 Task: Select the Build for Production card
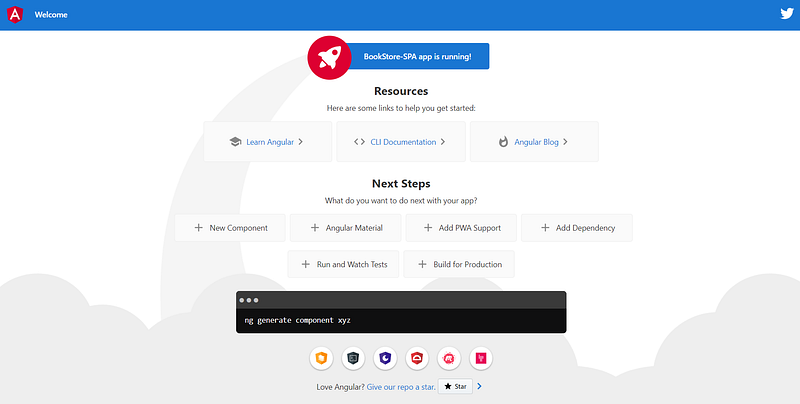click(459, 264)
